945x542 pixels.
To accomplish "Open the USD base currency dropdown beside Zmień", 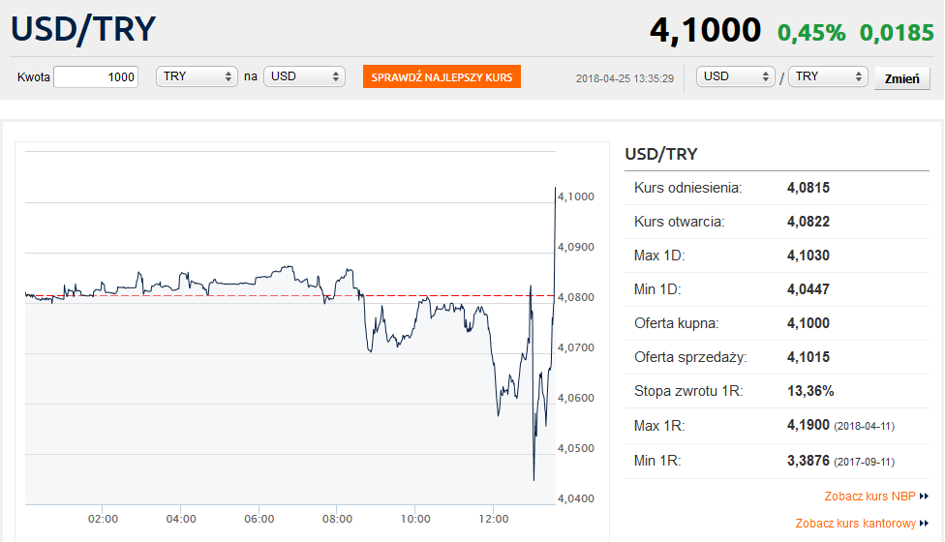I will [736, 77].
